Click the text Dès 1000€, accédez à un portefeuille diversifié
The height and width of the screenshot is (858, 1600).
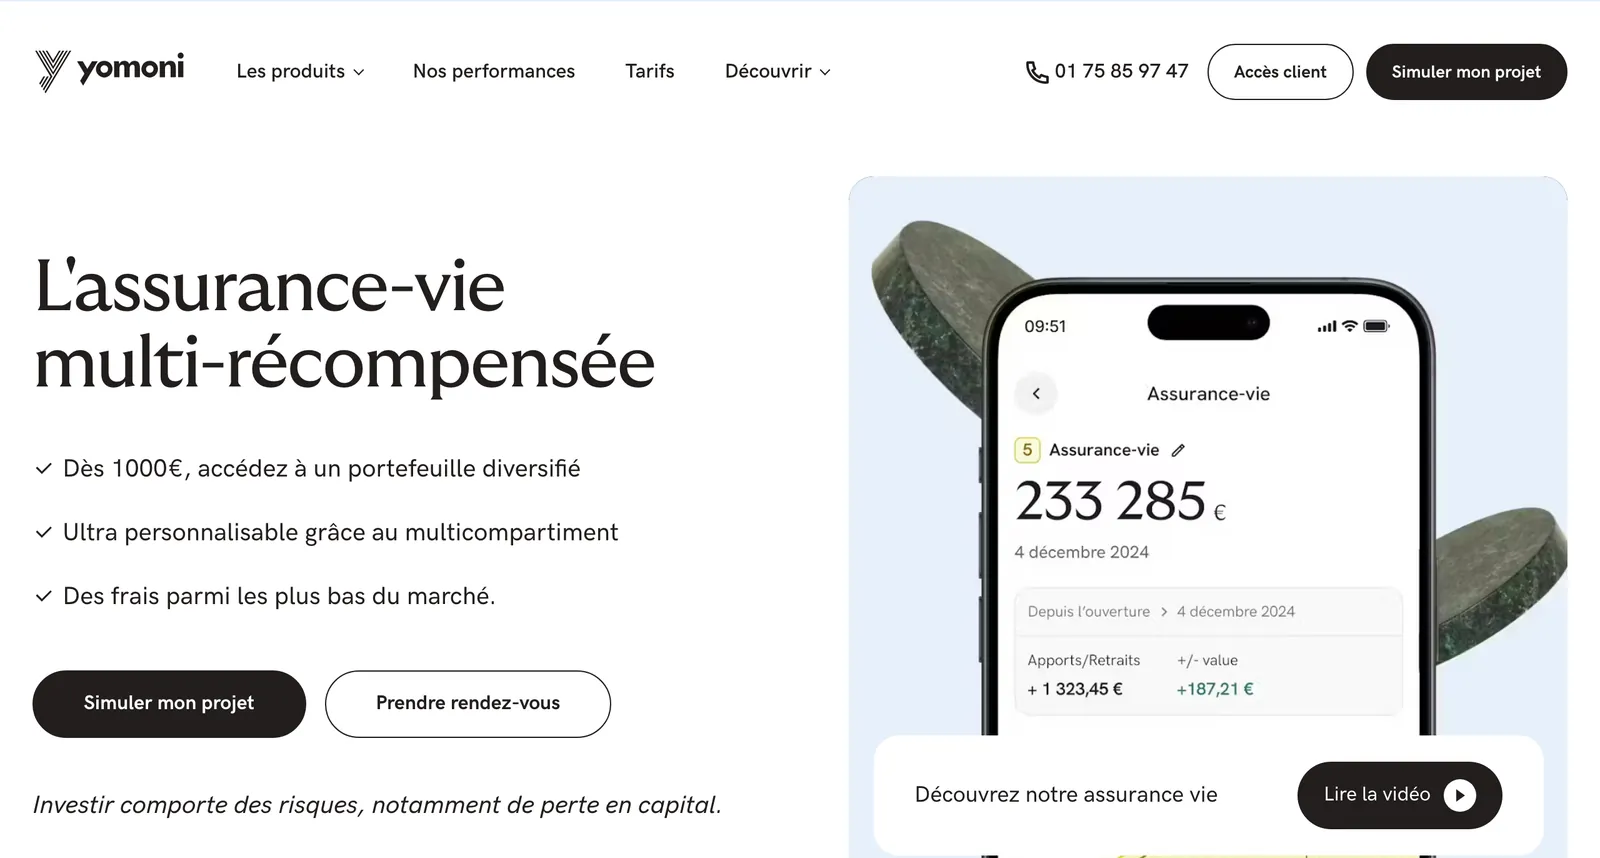[321, 468]
